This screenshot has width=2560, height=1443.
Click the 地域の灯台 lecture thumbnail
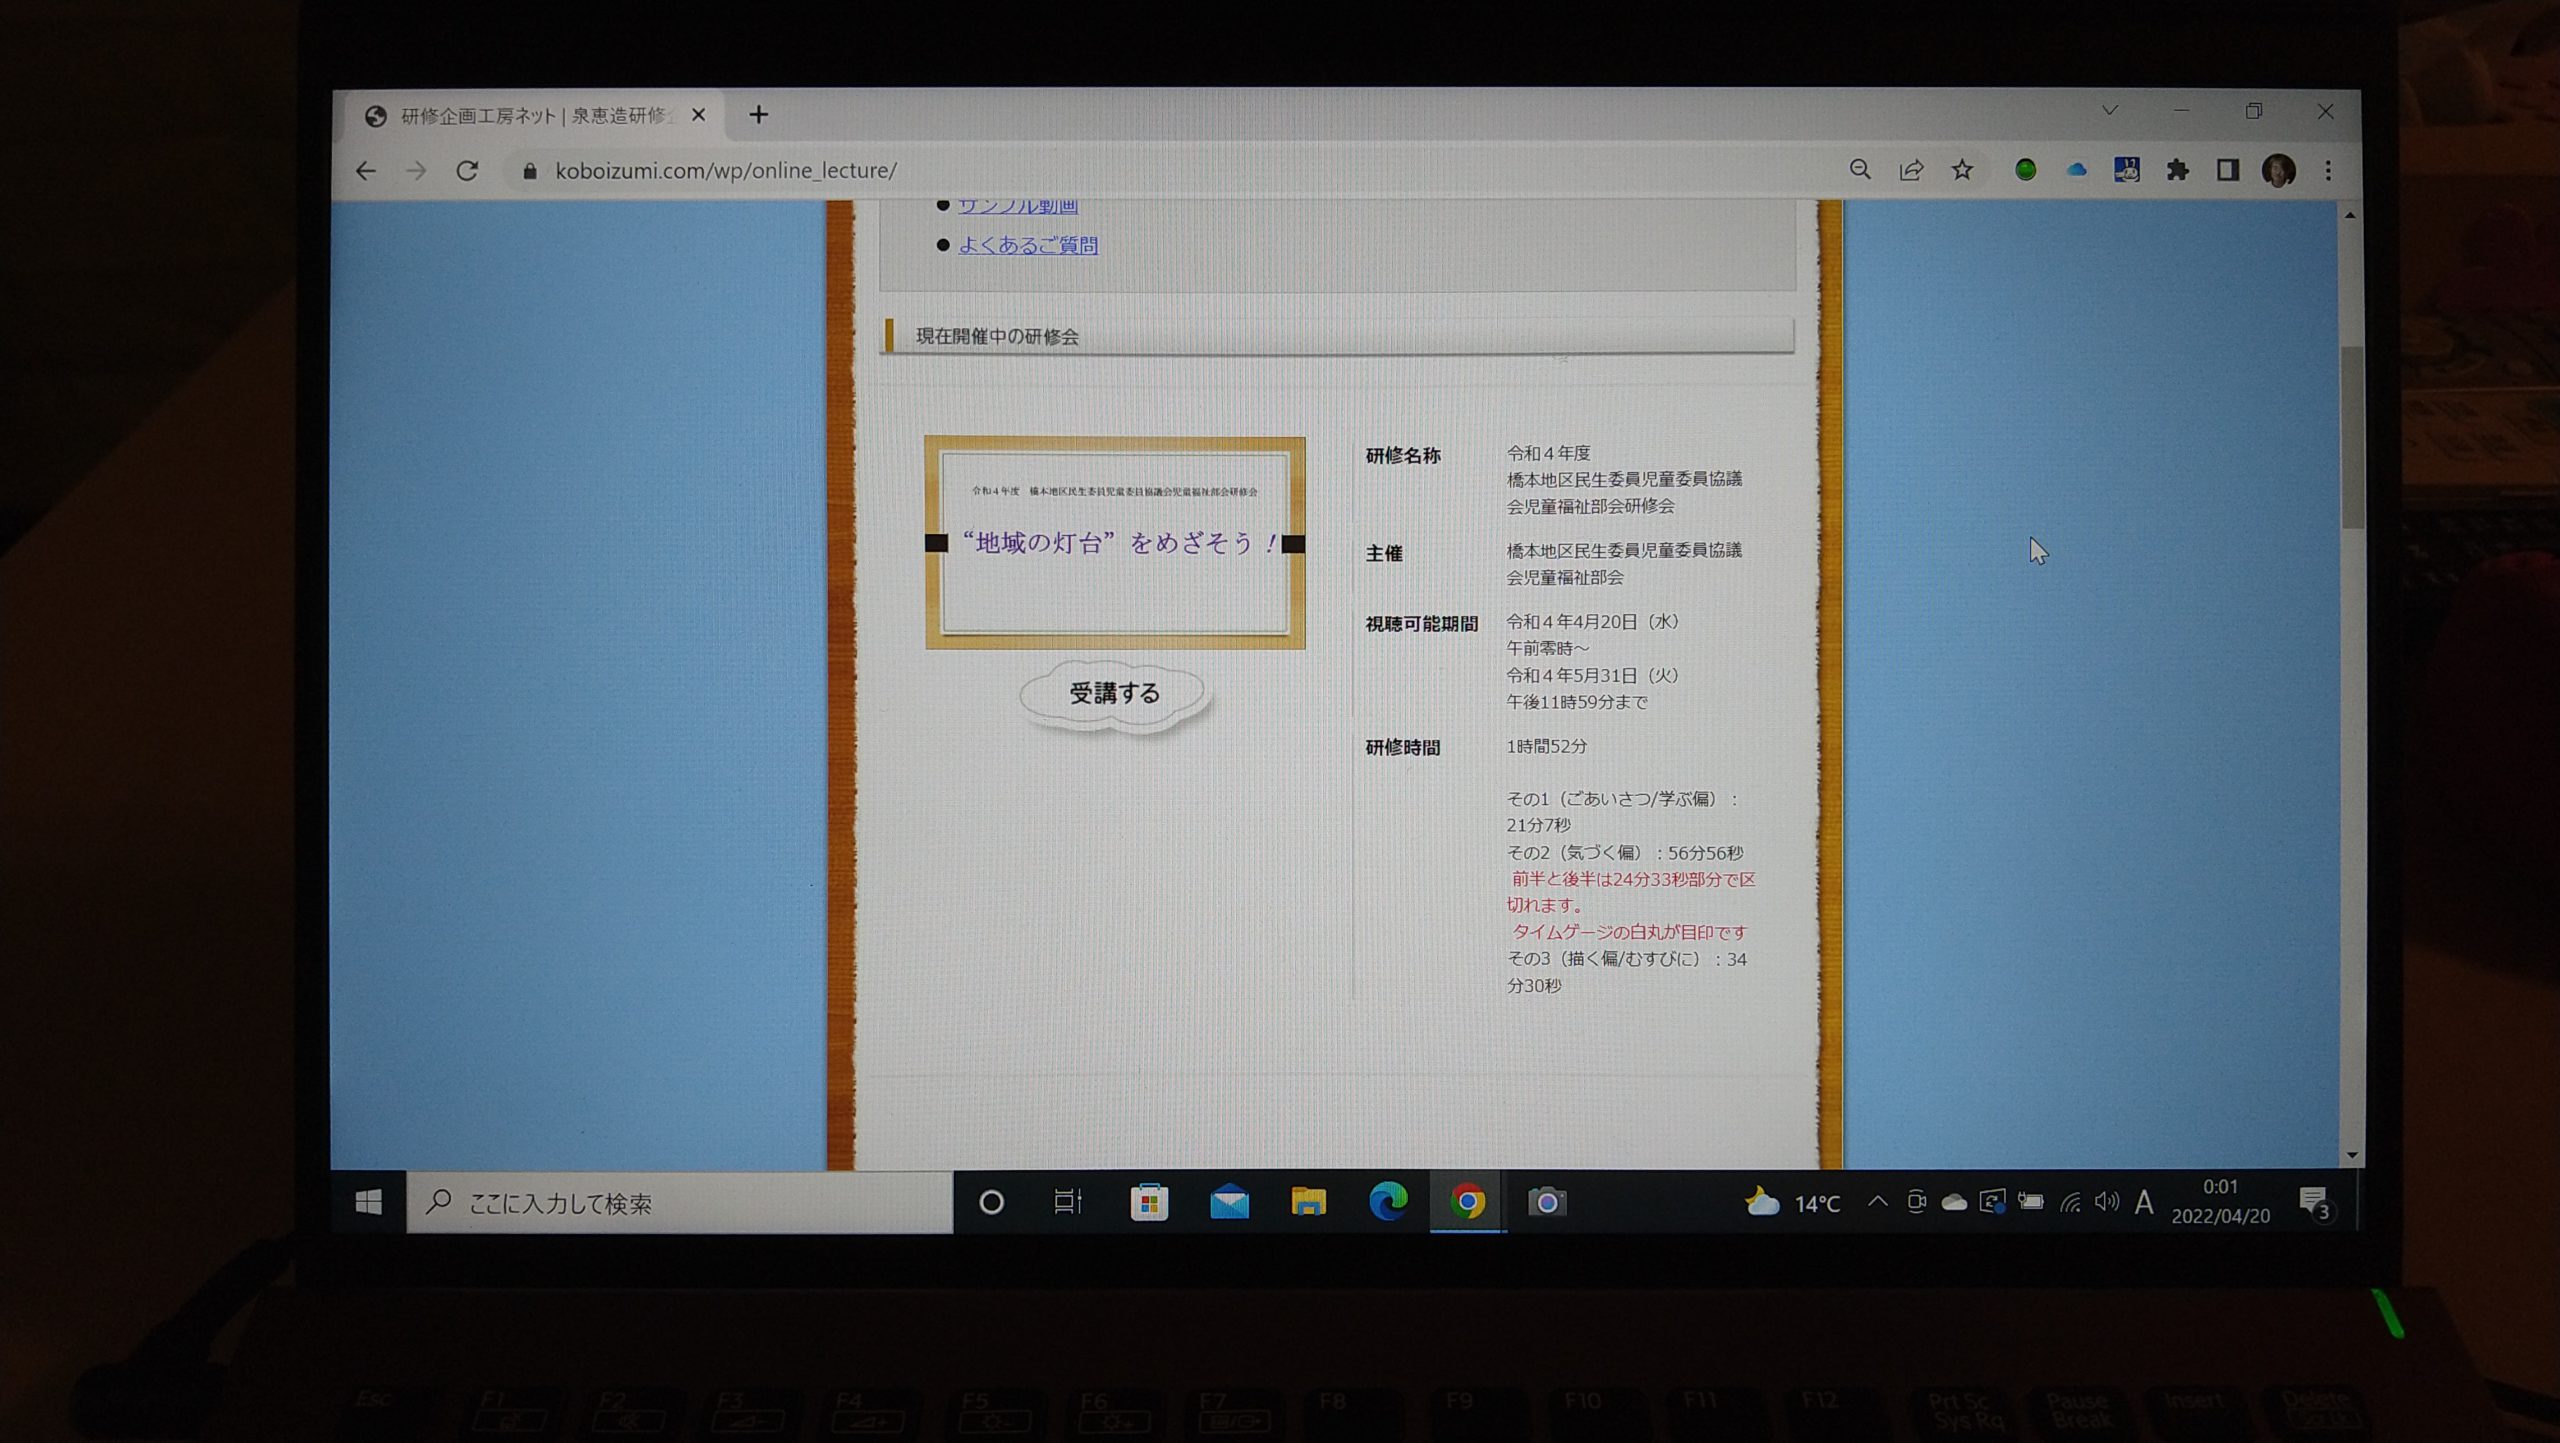point(1114,543)
